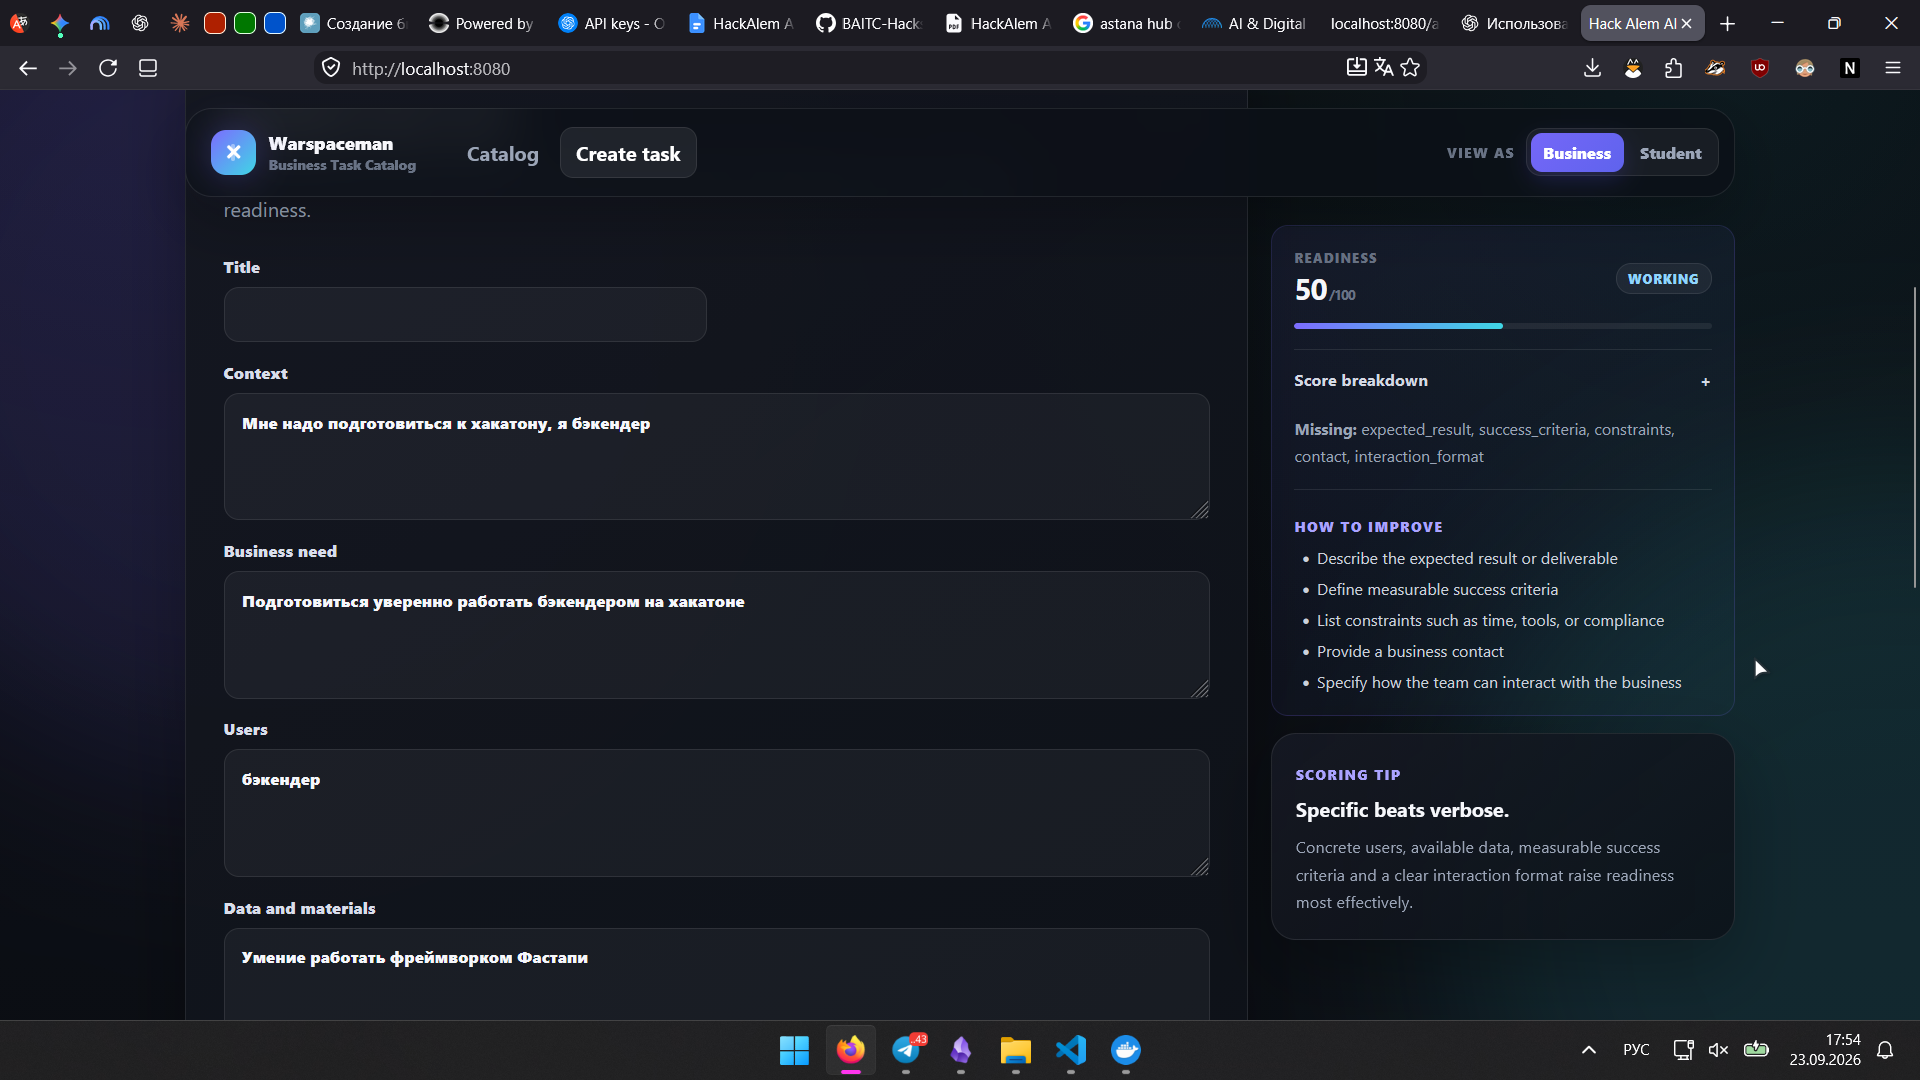1920x1080 pixels.
Task: Click into the Business need text area
Action: tap(716, 635)
